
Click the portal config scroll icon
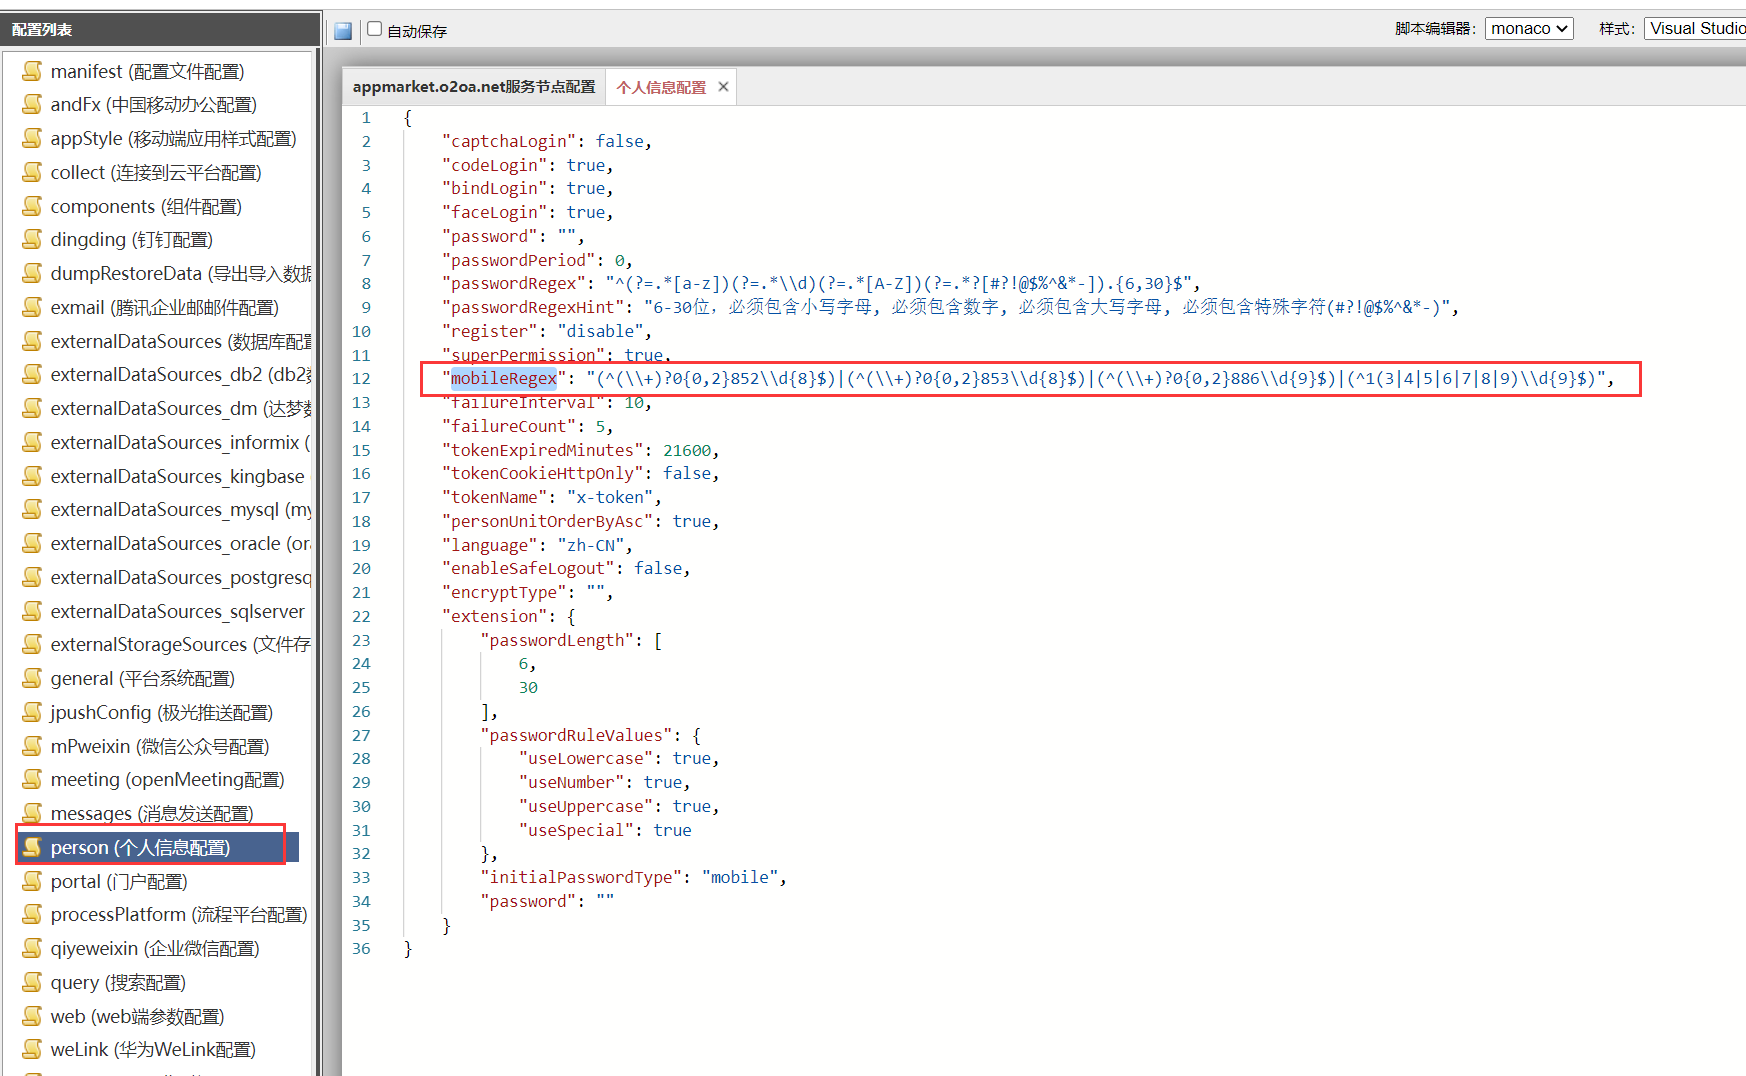point(33,882)
